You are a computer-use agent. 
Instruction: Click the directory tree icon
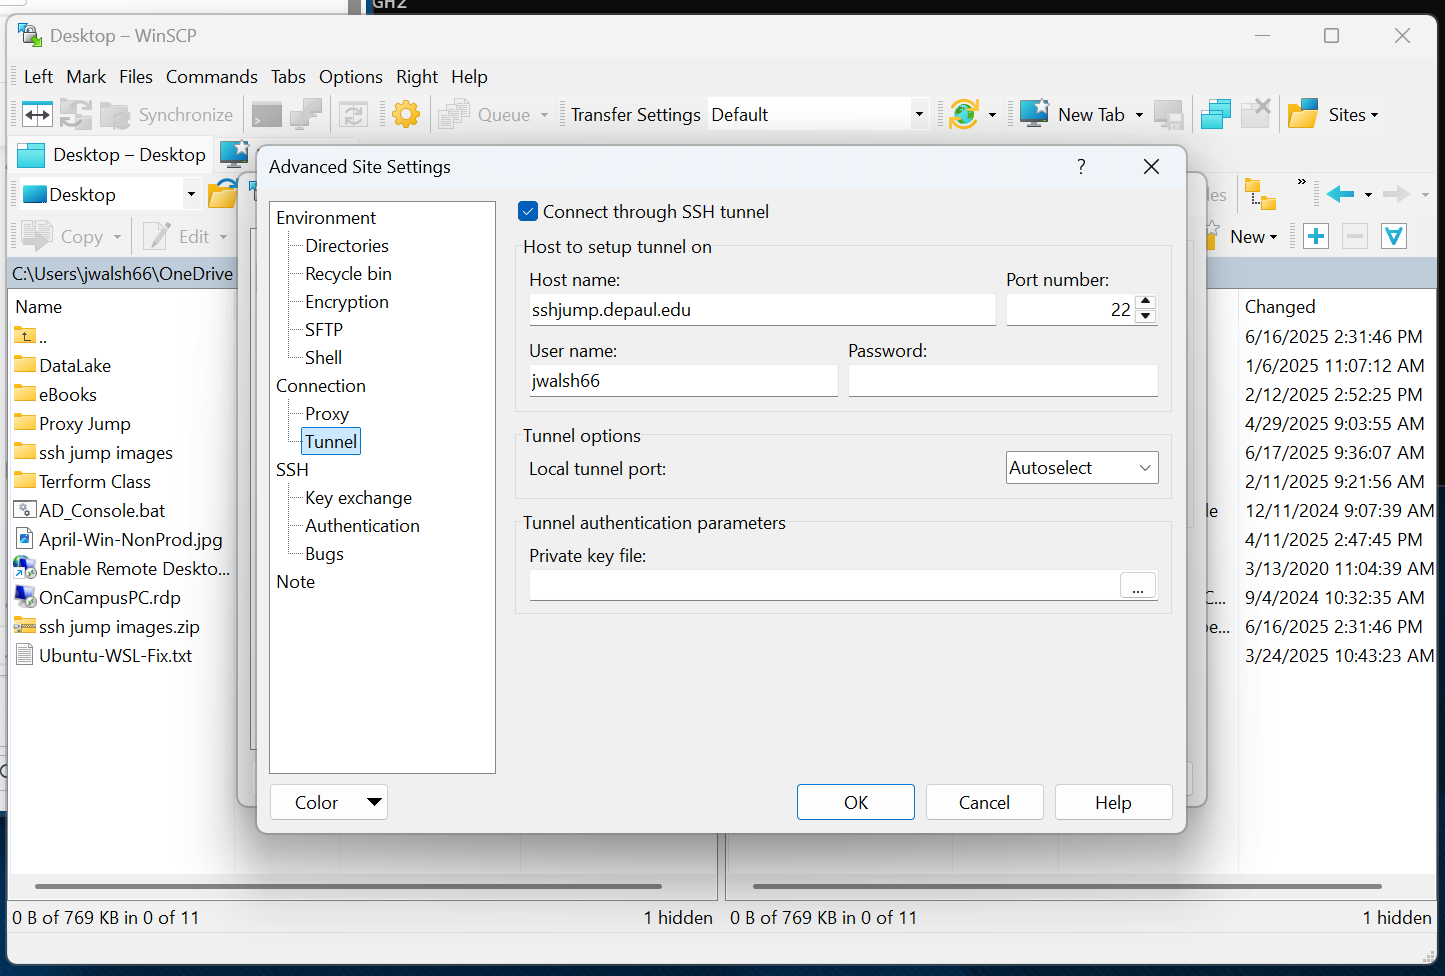pyautogui.click(x=1259, y=194)
